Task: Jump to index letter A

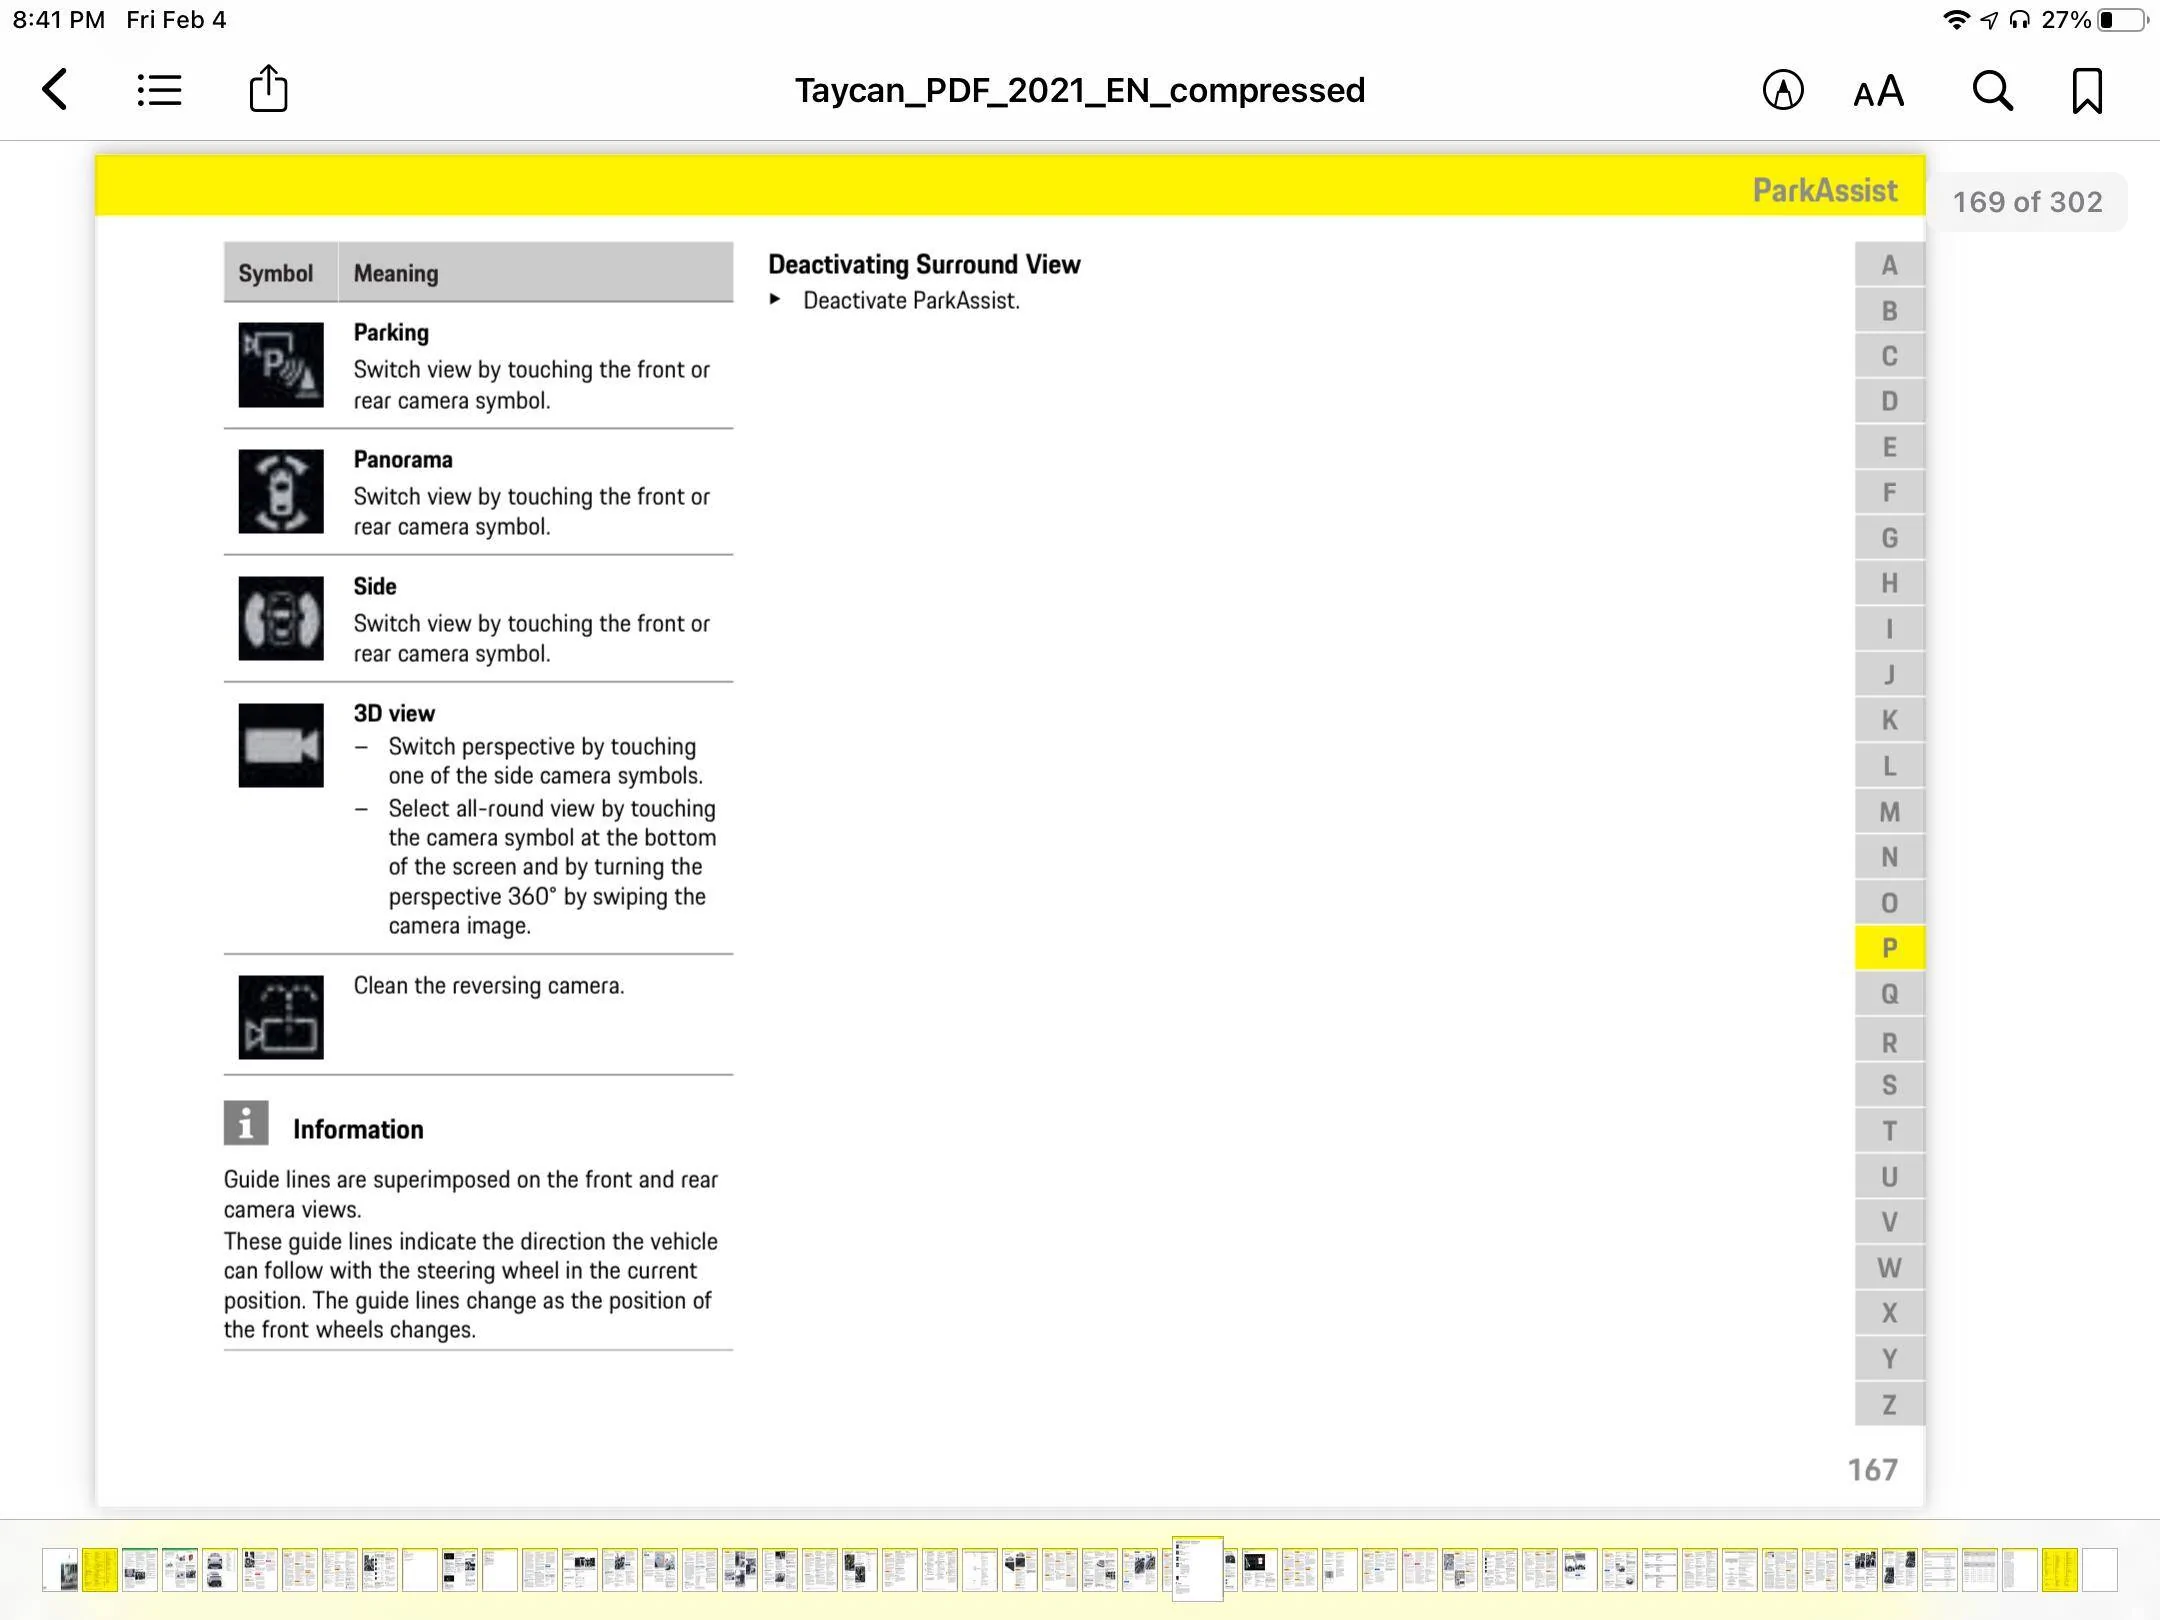Action: pyautogui.click(x=1889, y=265)
